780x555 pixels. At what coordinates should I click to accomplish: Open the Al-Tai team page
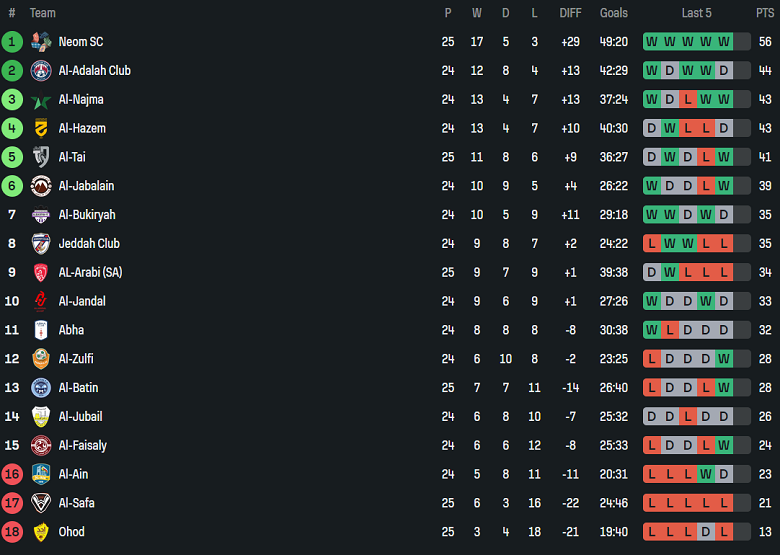coord(70,157)
